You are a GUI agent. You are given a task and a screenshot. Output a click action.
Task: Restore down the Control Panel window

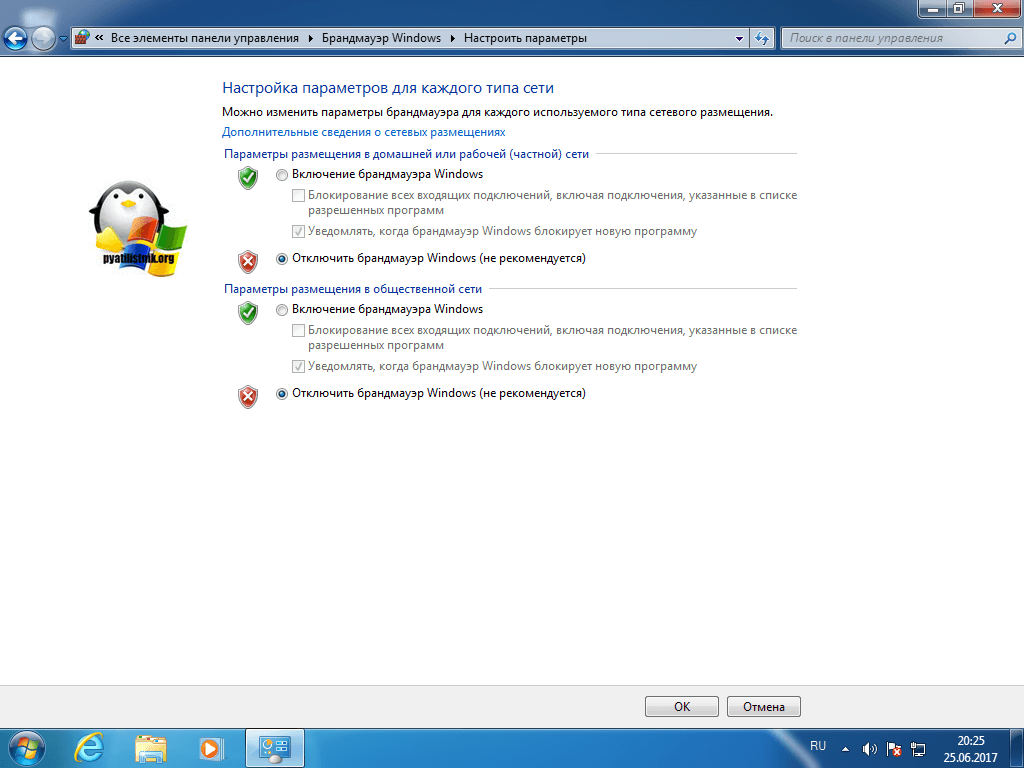coord(959,8)
